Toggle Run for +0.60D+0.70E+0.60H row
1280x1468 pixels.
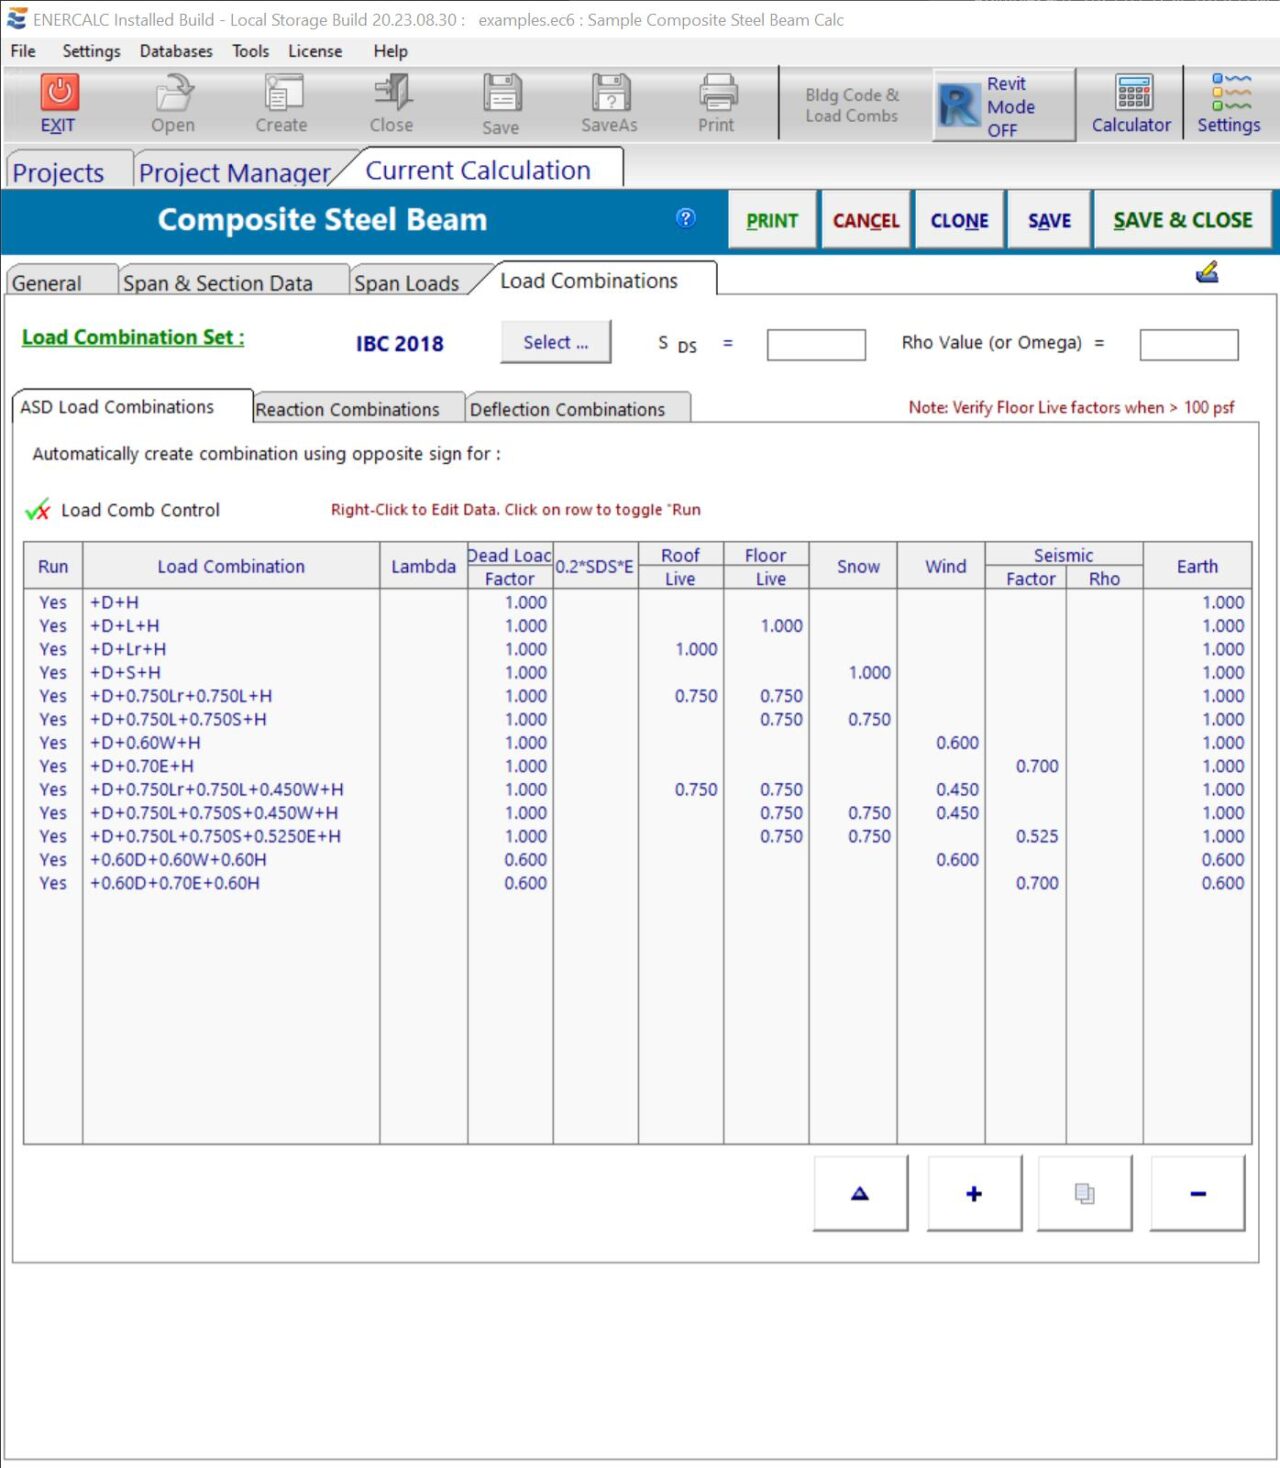tap(53, 883)
